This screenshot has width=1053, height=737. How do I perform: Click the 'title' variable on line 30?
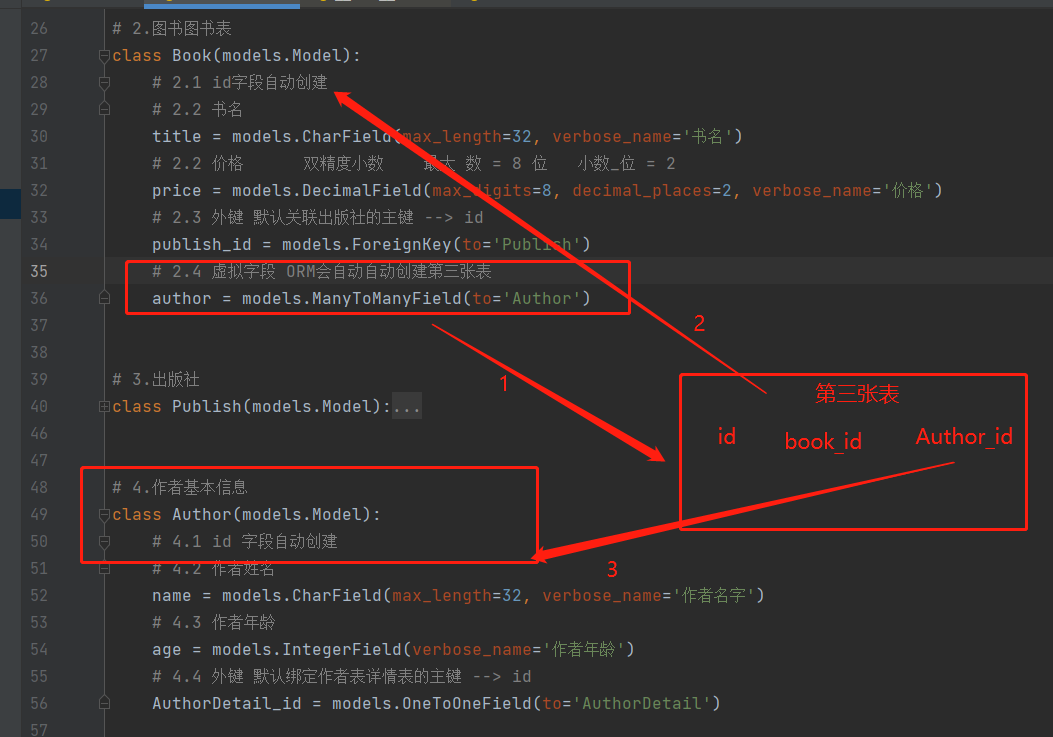pyautogui.click(x=177, y=136)
